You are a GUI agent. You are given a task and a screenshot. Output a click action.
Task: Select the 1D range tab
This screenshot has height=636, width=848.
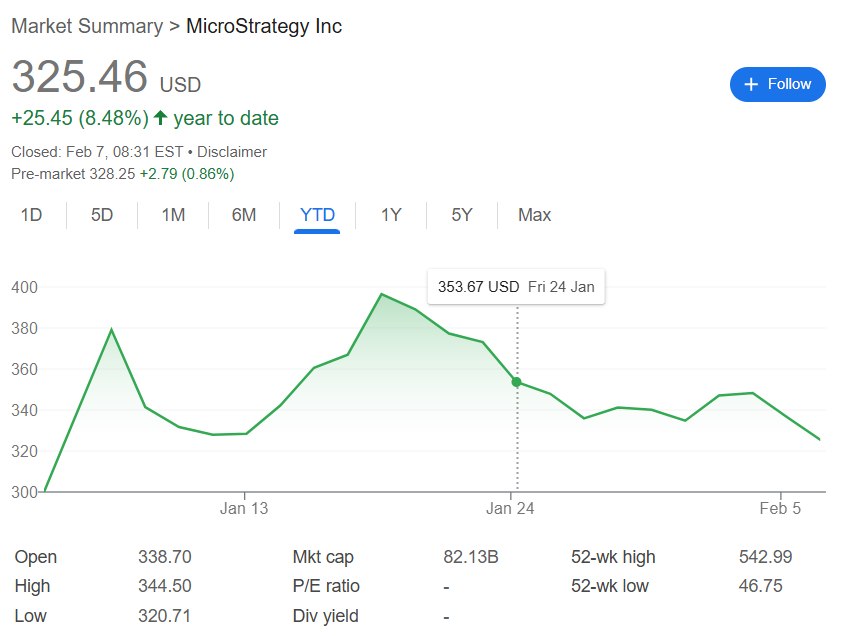click(x=31, y=215)
